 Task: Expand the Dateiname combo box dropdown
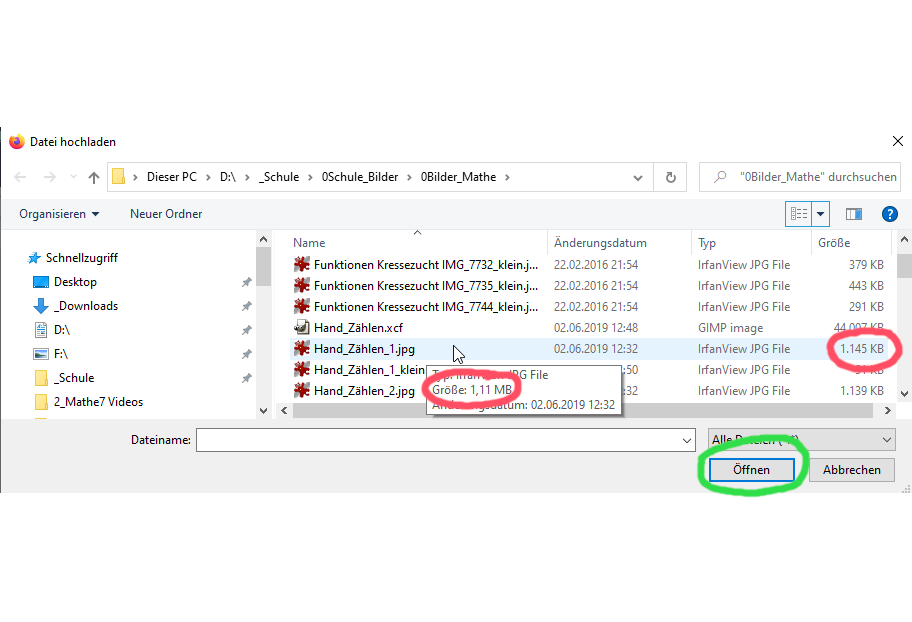click(686, 440)
